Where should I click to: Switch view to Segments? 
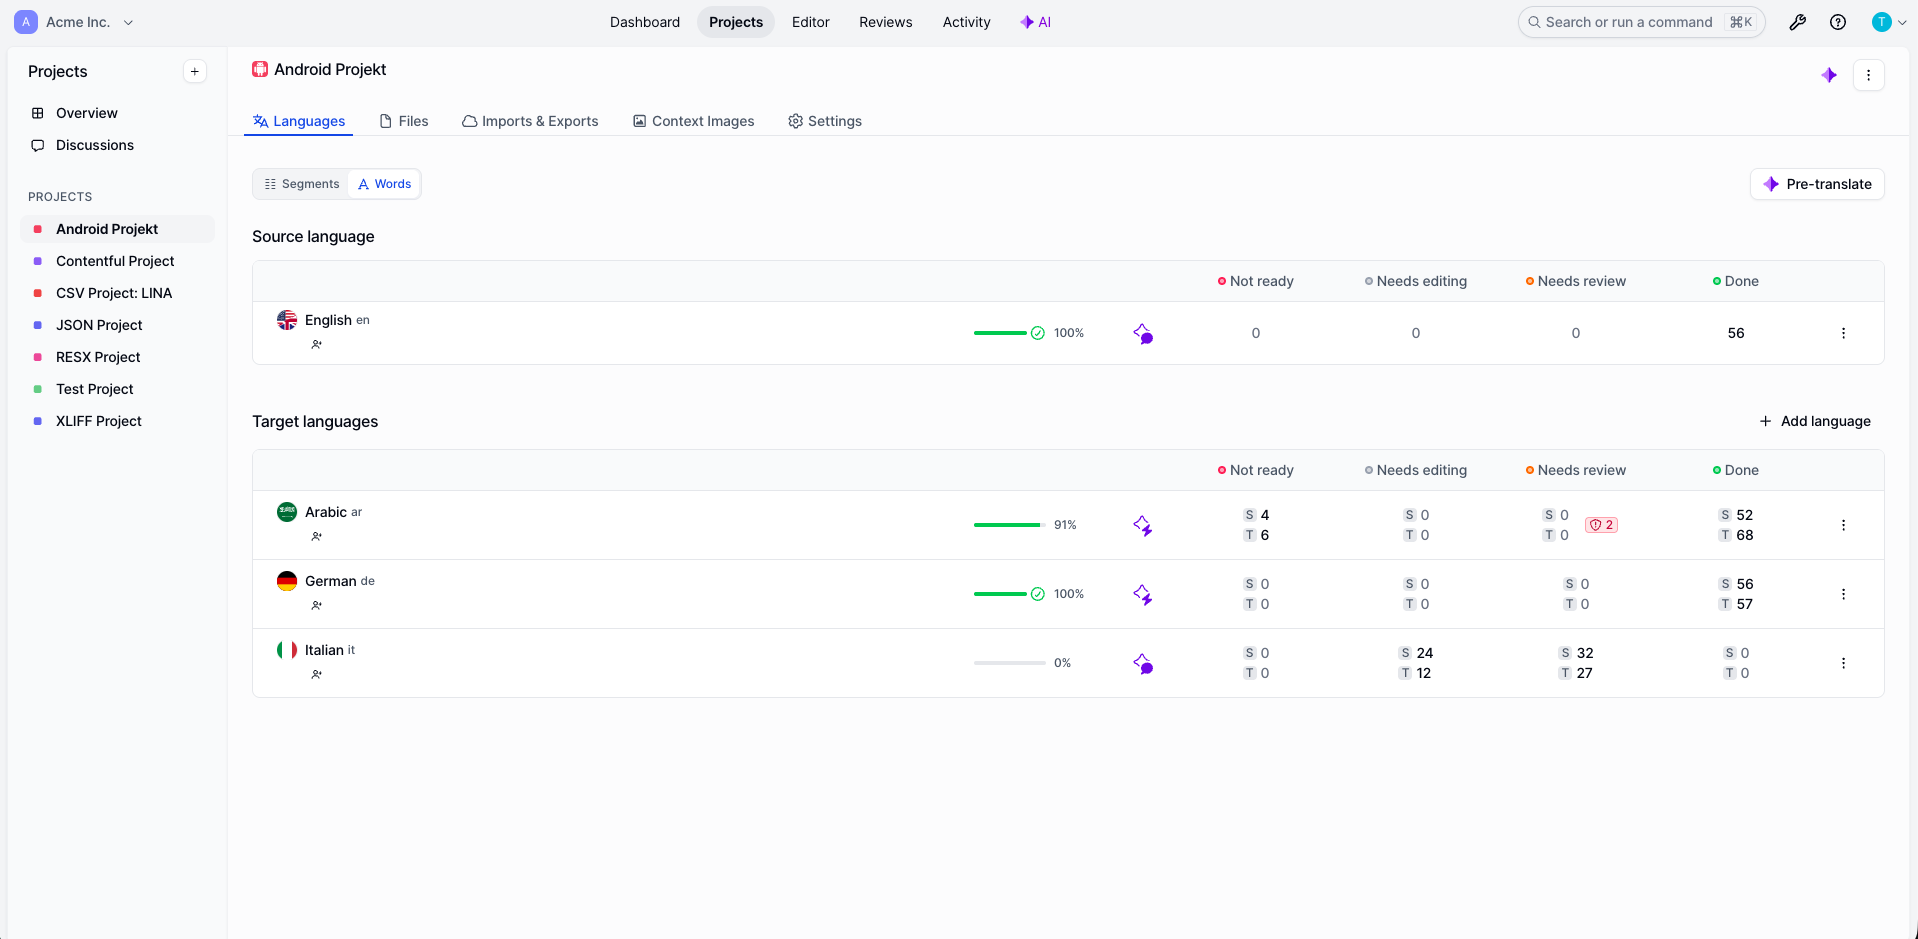point(301,184)
